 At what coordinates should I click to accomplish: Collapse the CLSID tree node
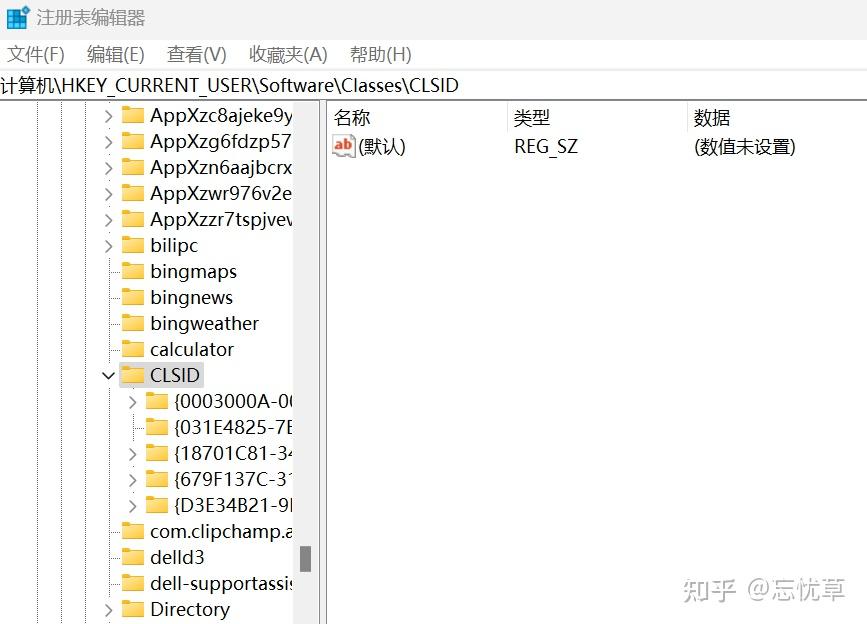pyautogui.click(x=108, y=375)
